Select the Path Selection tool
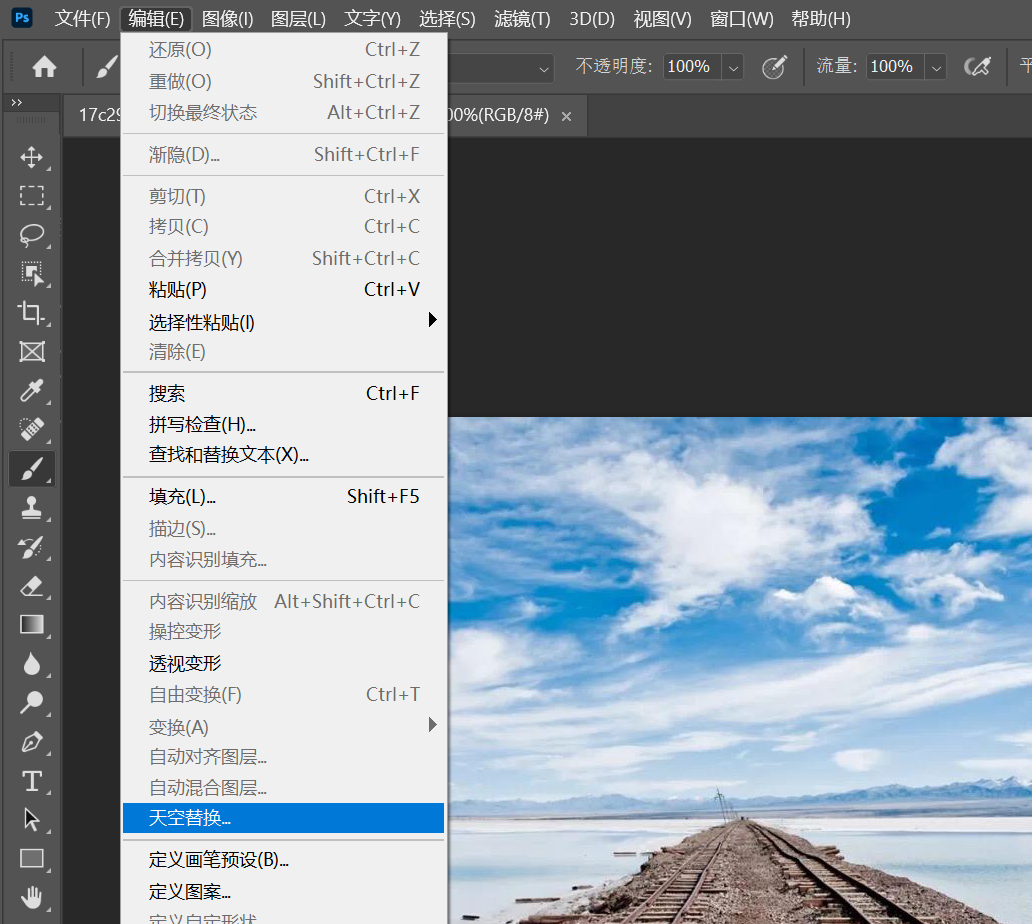 pyautogui.click(x=32, y=820)
